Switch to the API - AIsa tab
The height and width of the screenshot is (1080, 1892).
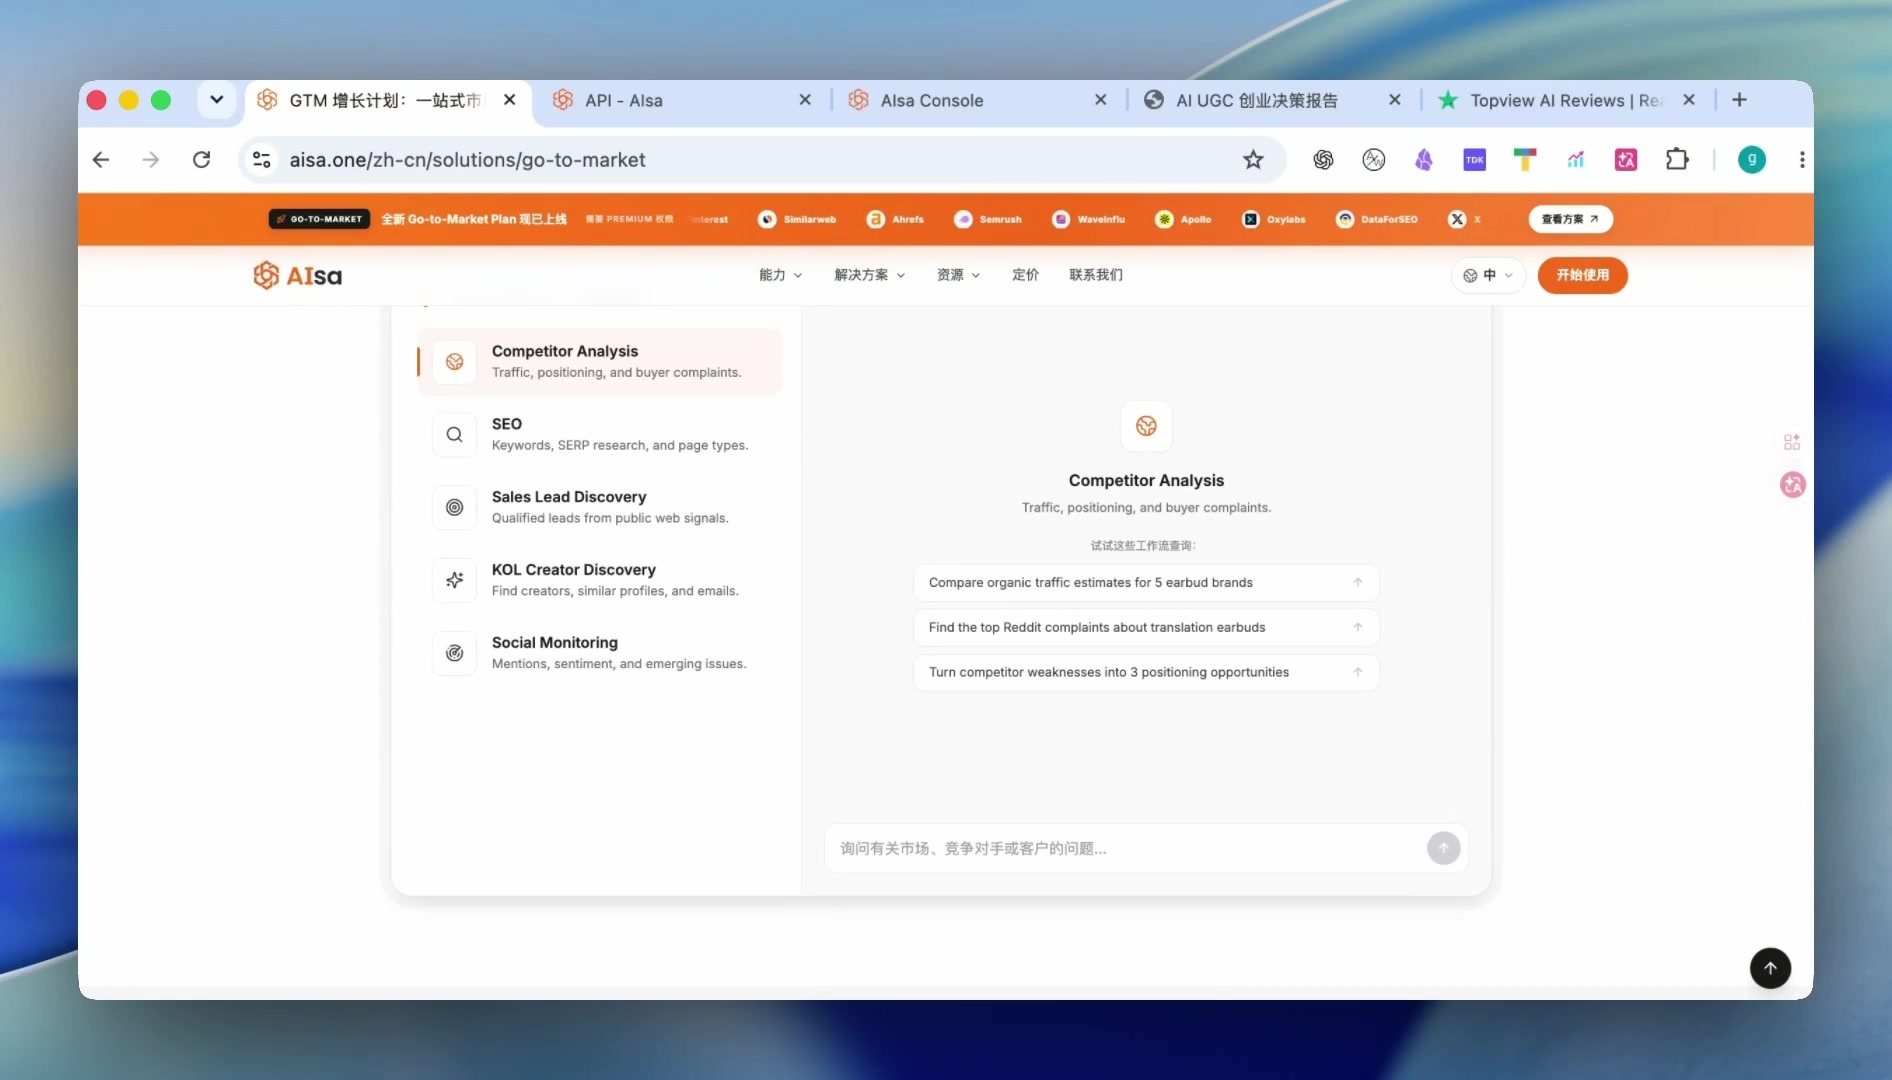click(x=682, y=100)
